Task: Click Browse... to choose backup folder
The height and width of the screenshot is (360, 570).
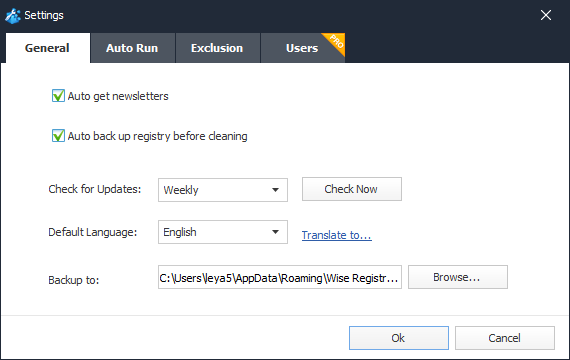Action: point(458,277)
